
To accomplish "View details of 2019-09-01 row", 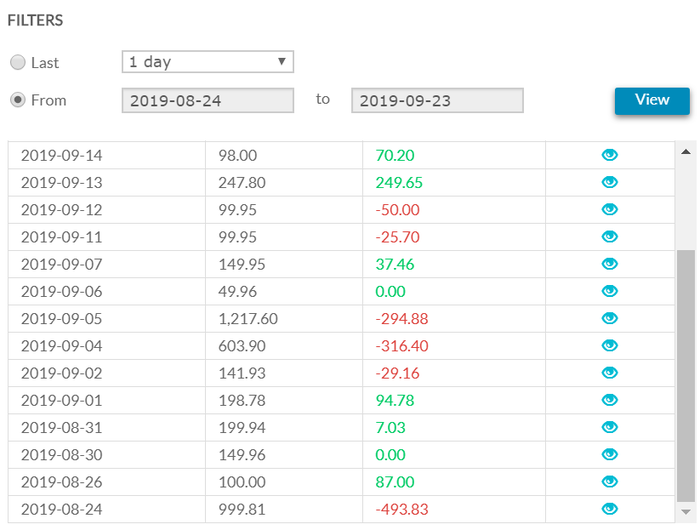I will pyautogui.click(x=609, y=400).
